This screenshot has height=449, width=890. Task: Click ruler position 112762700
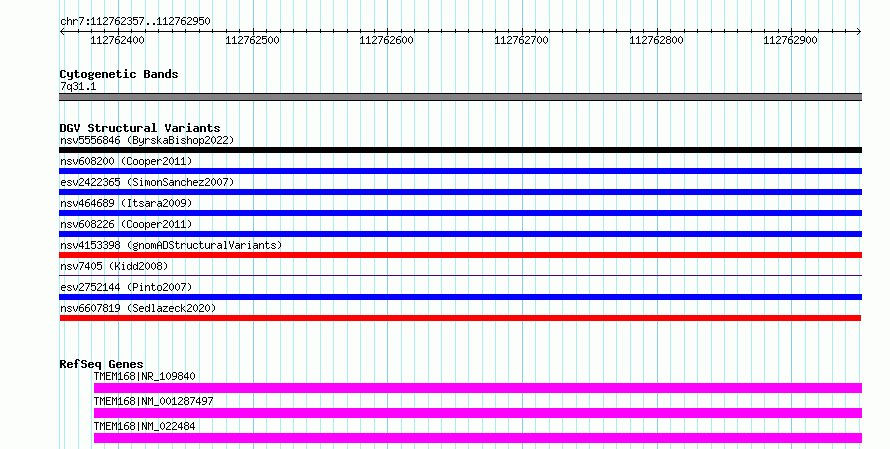click(x=522, y=40)
